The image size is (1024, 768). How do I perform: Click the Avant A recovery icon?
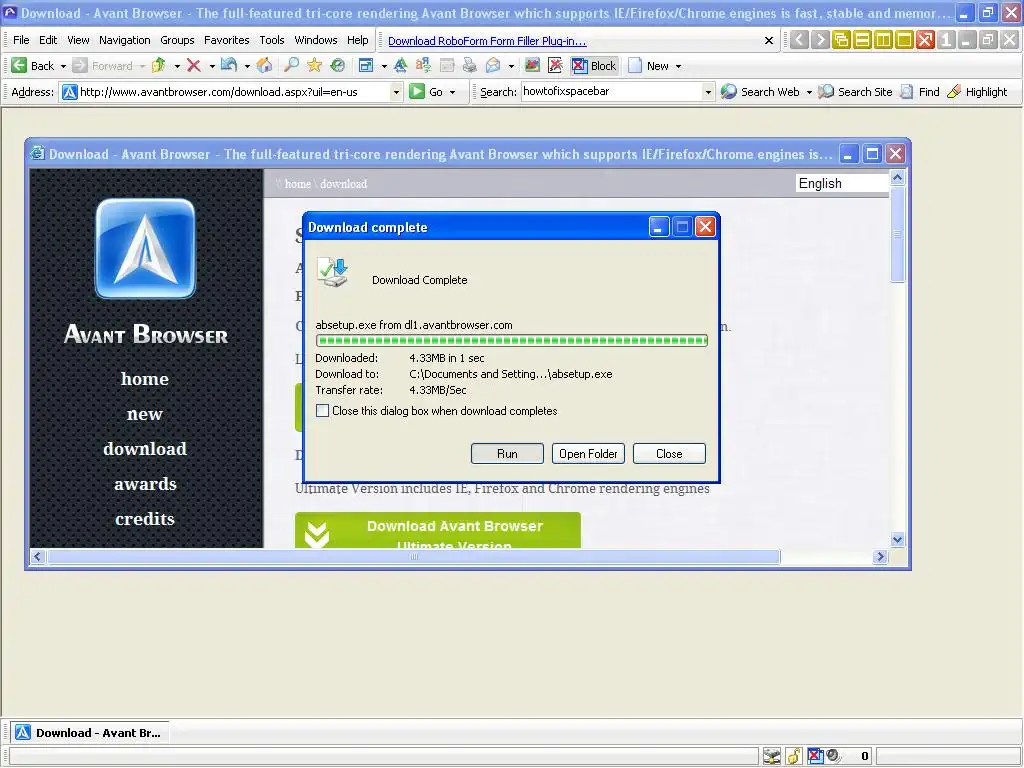point(400,65)
